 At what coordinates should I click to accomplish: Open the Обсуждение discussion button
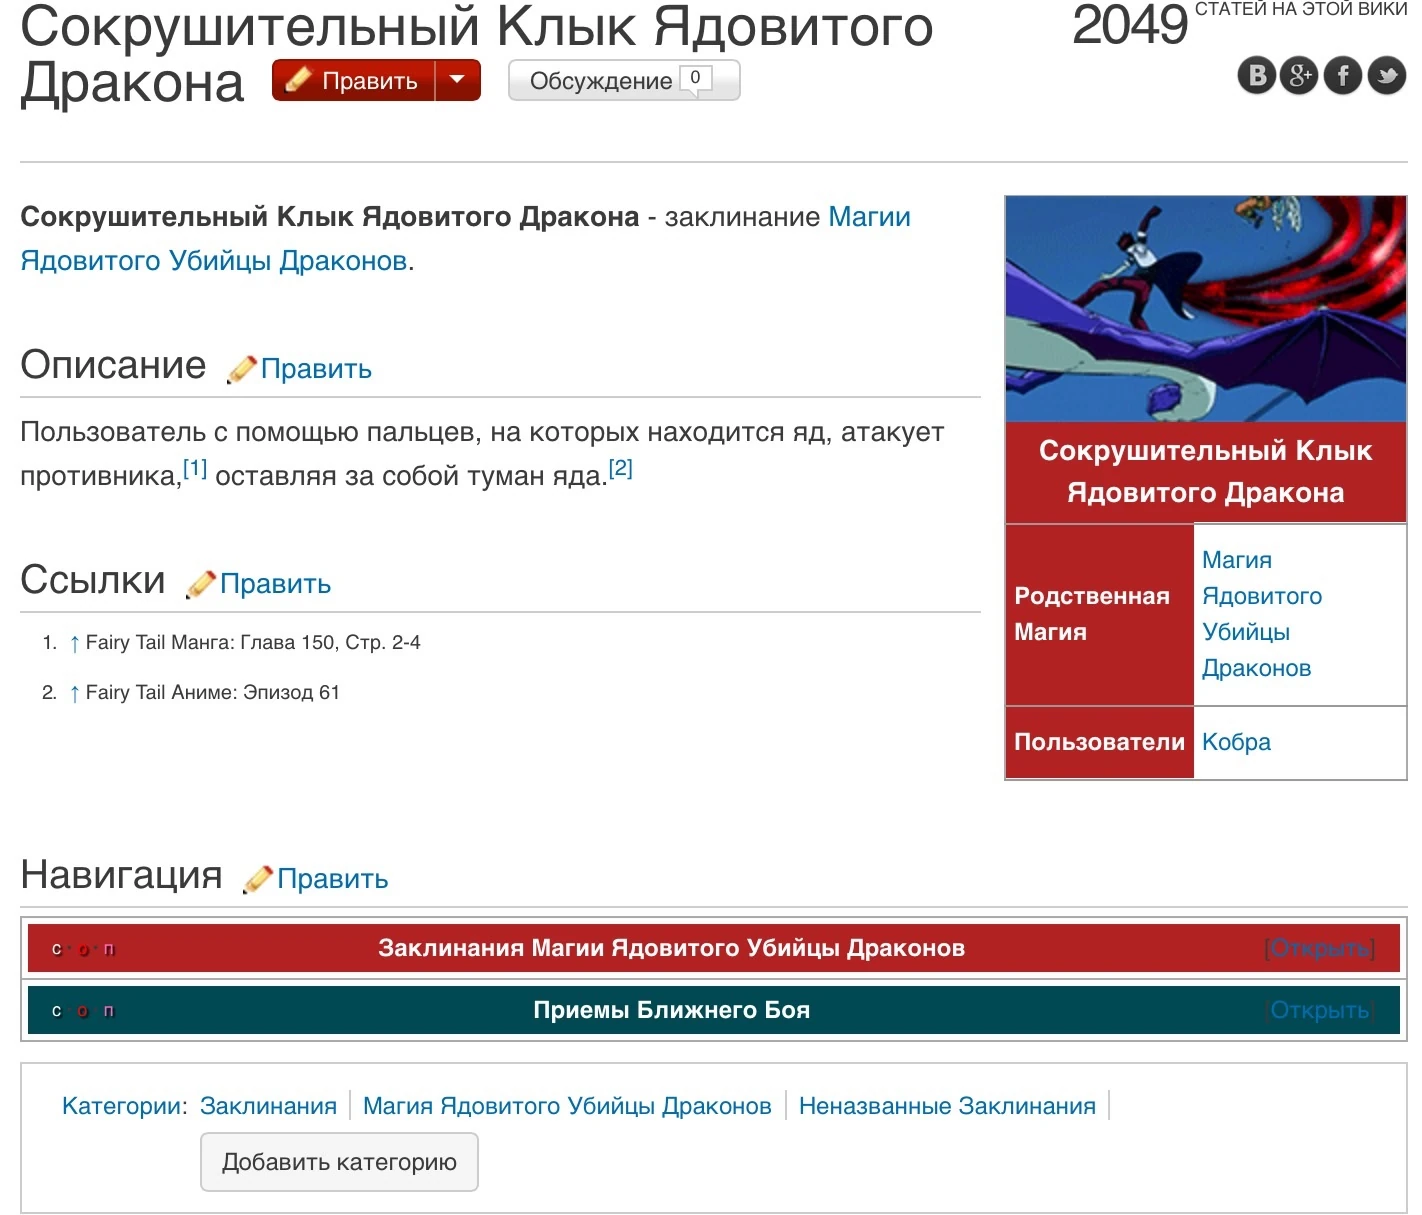tap(624, 81)
